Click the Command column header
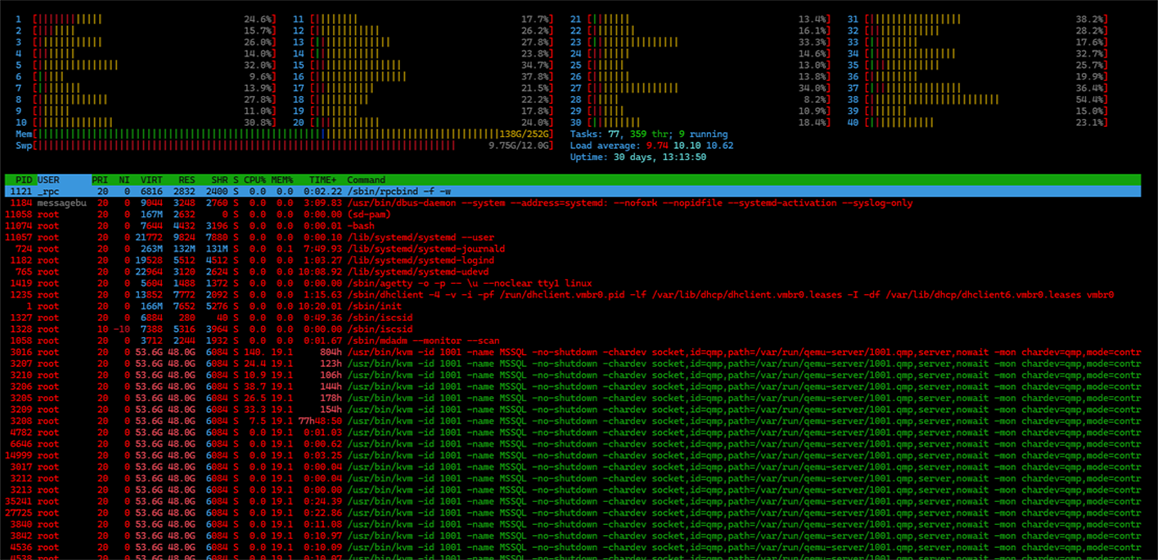1158x560 pixels. pos(366,180)
